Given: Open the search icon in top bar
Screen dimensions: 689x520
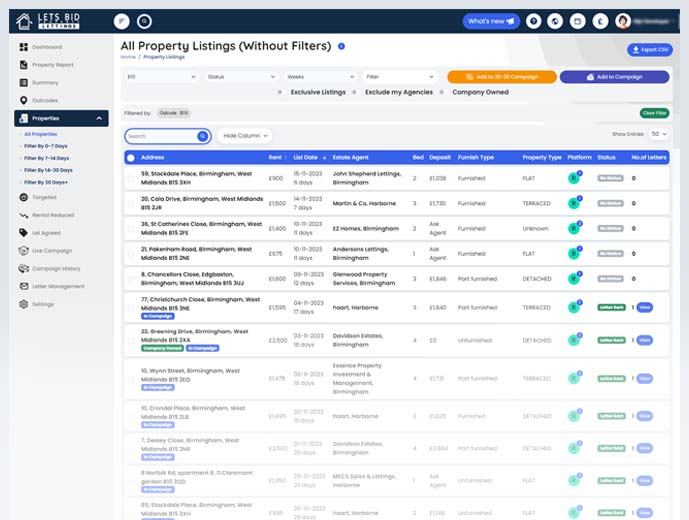Looking at the screenshot, I should click(144, 21).
